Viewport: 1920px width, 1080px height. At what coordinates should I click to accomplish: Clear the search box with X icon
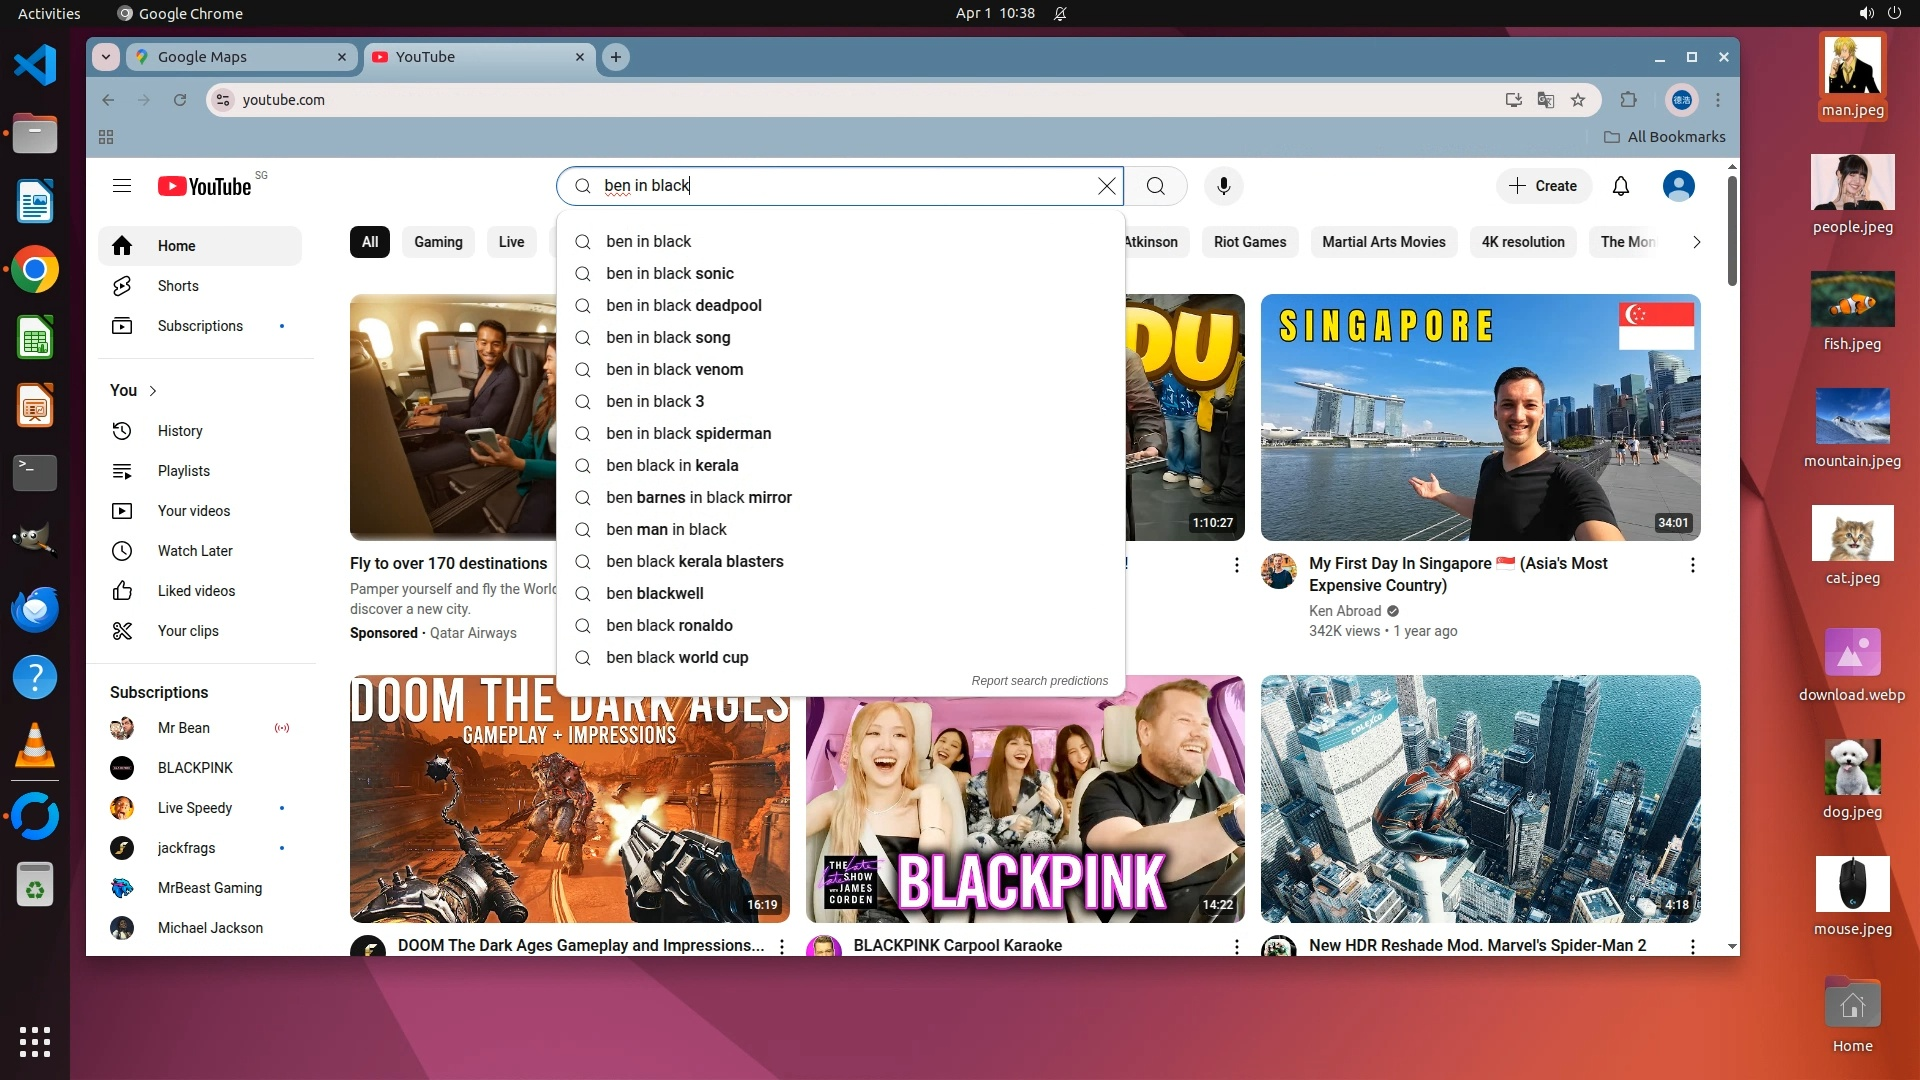[x=1106, y=186]
